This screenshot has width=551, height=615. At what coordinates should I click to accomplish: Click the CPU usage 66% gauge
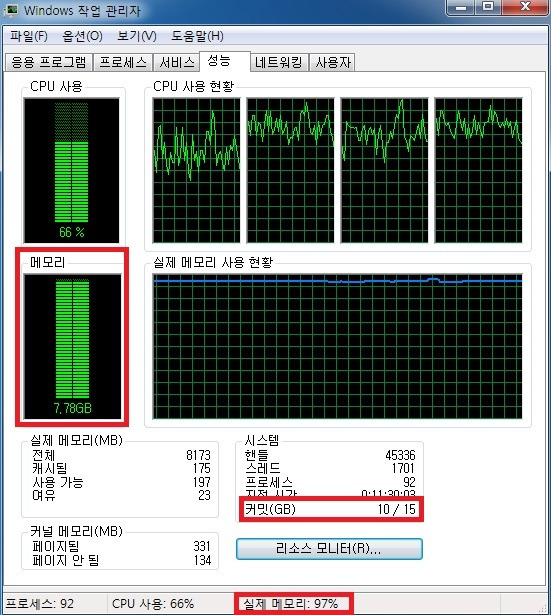[71, 170]
